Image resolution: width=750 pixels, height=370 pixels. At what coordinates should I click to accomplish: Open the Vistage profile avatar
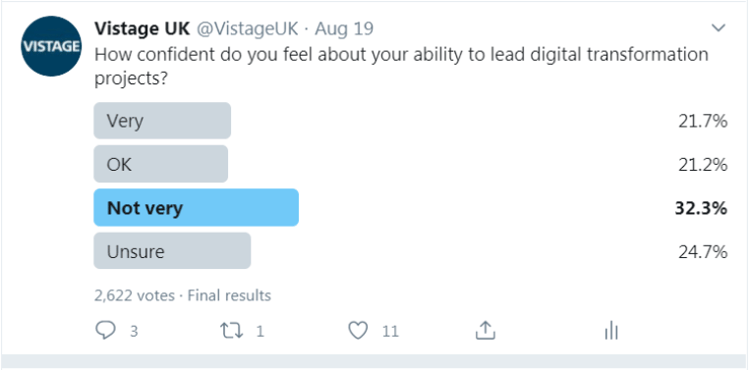51,46
